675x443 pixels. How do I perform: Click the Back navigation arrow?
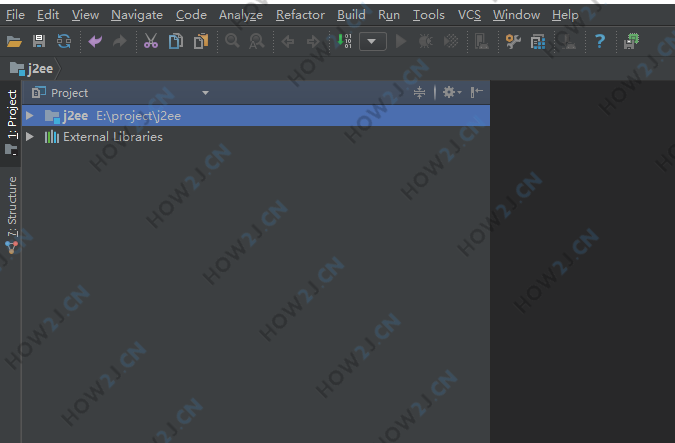288,42
